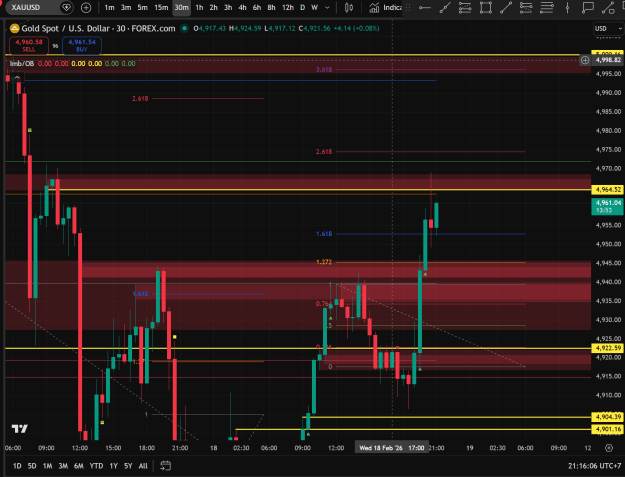Select the two-point trend line tool

click(506, 8)
